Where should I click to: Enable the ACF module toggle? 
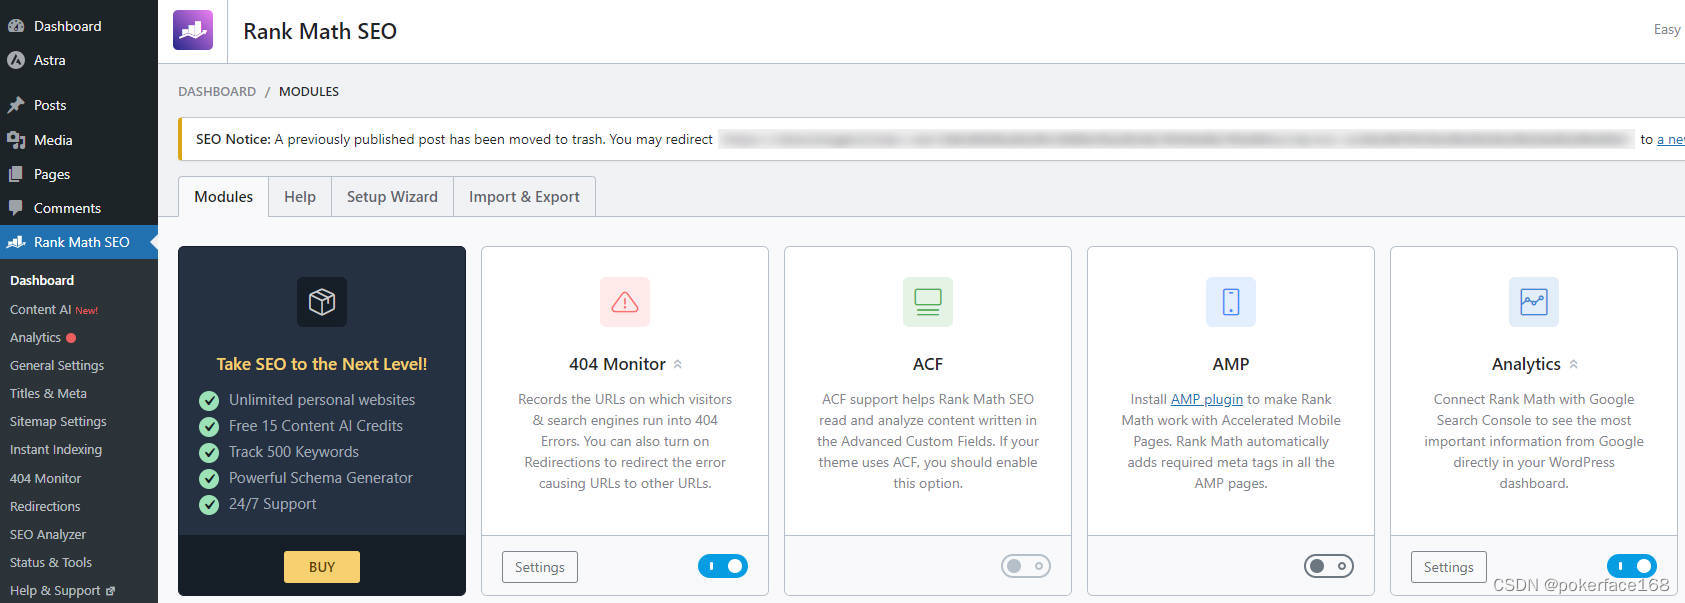click(x=1026, y=566)
